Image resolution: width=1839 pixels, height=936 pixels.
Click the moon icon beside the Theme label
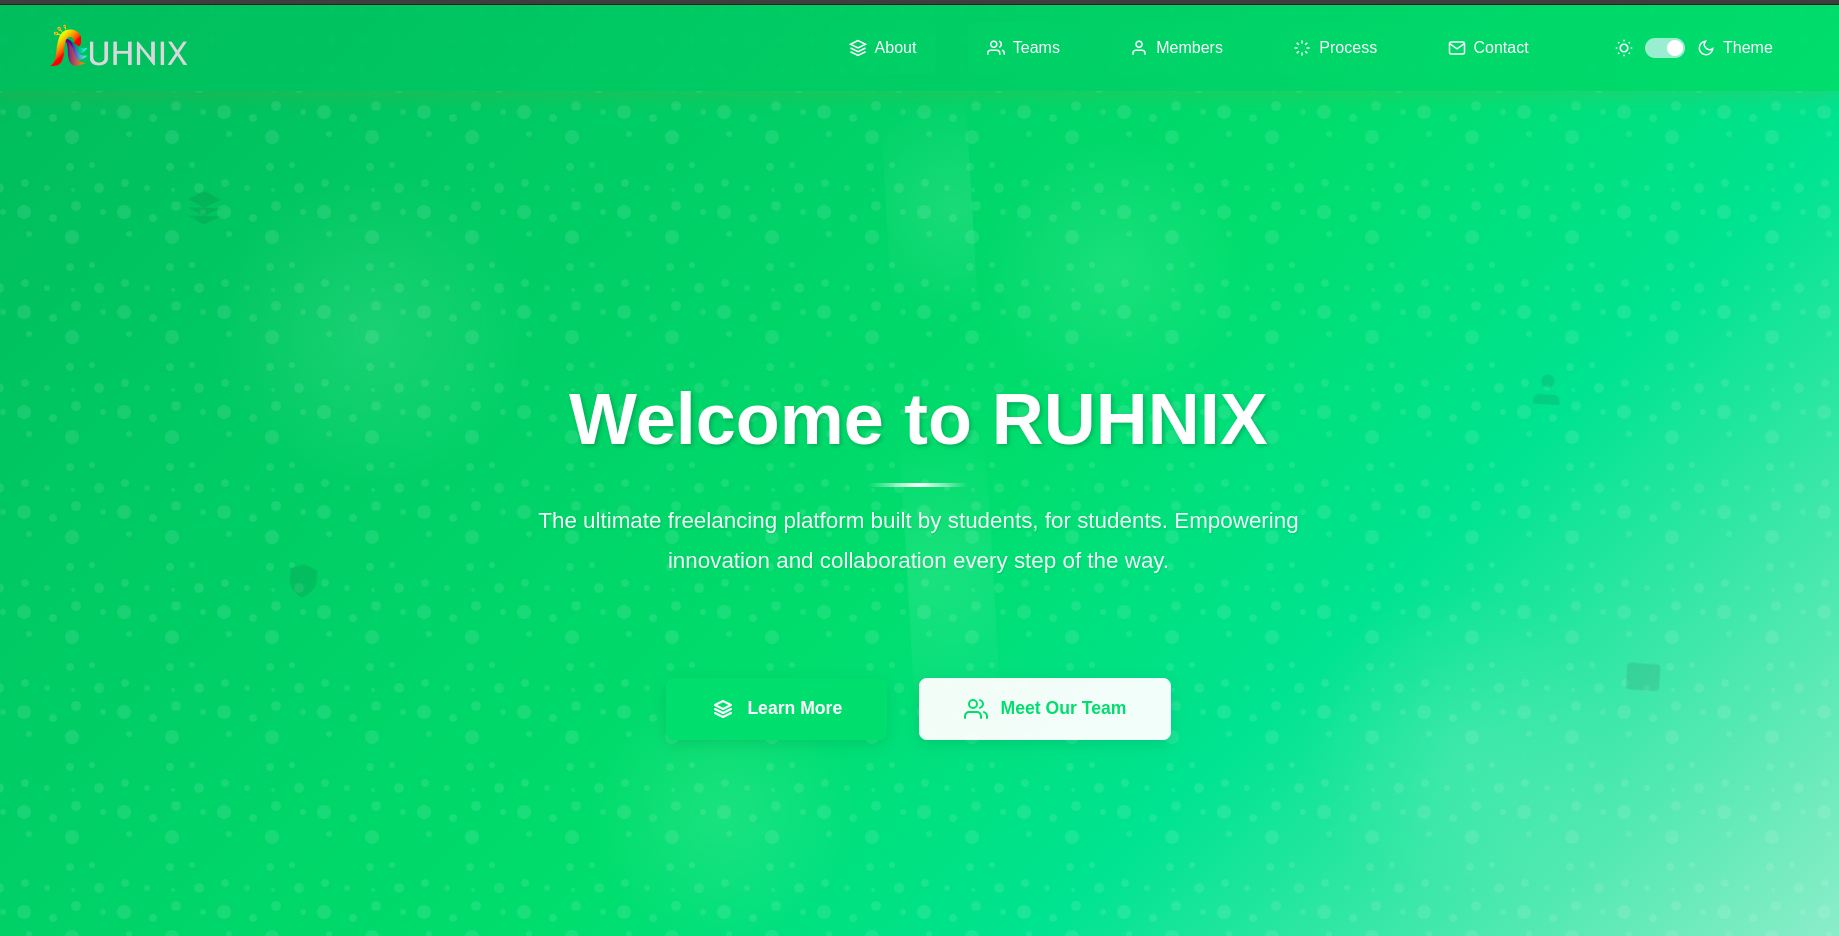1706,47
